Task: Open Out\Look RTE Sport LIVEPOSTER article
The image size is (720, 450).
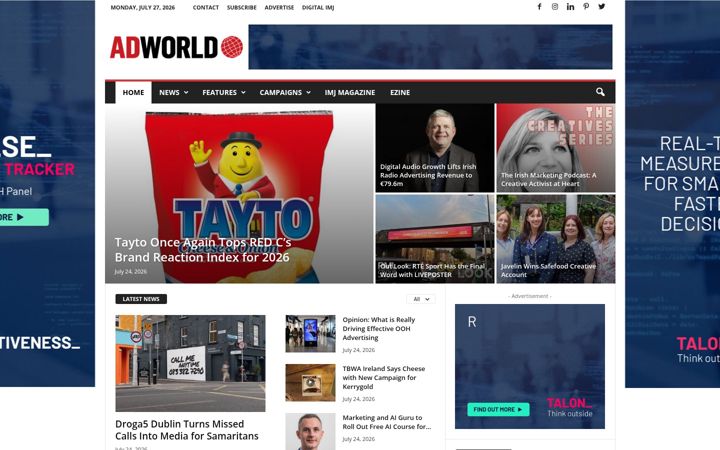Action: [432, 270]
